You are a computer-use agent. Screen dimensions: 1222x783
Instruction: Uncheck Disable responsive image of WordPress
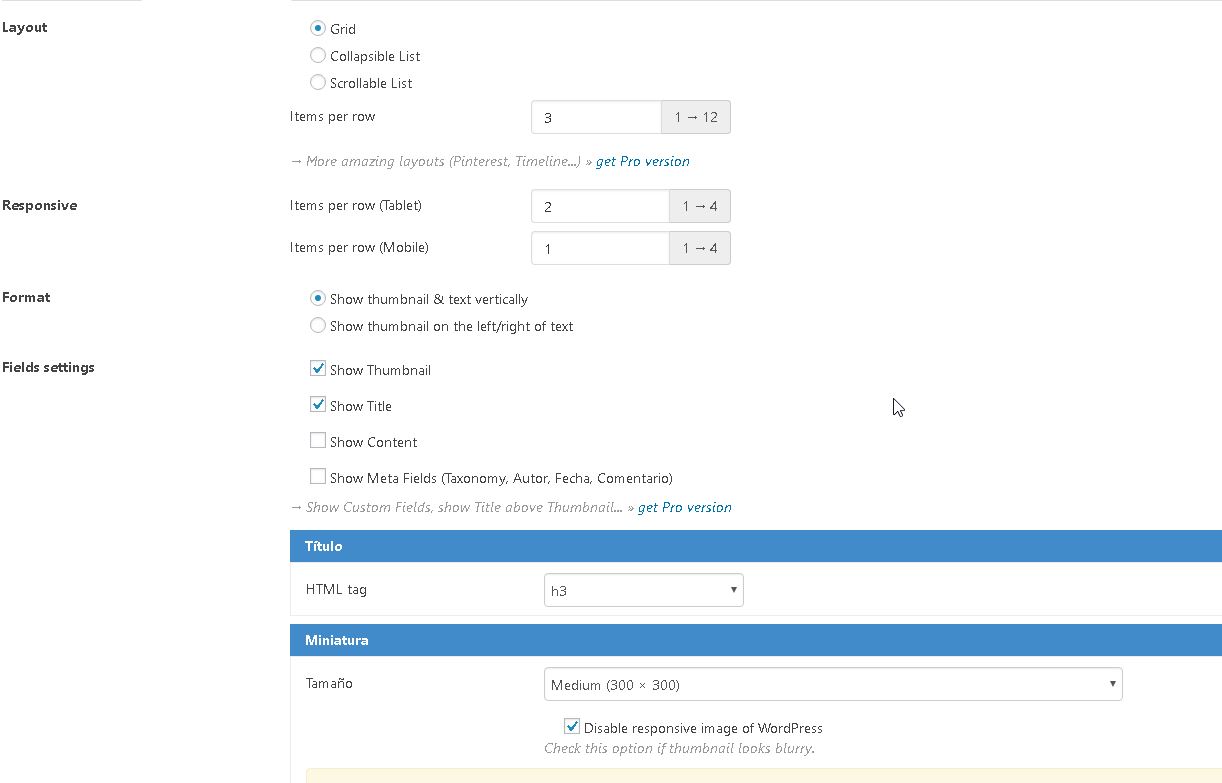tap(572, 727)
